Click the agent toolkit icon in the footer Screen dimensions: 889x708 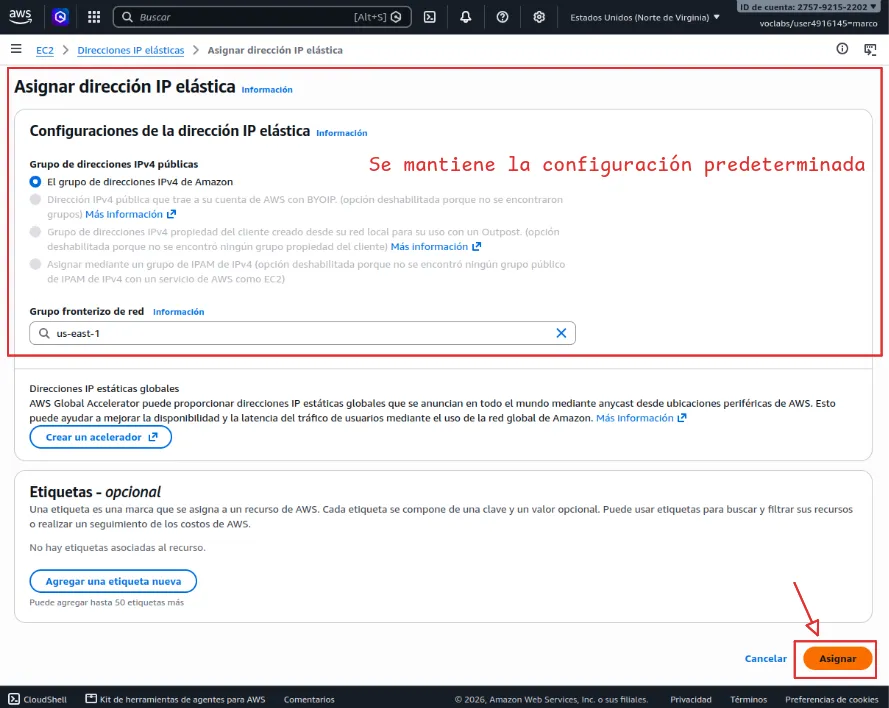(91, 698)
